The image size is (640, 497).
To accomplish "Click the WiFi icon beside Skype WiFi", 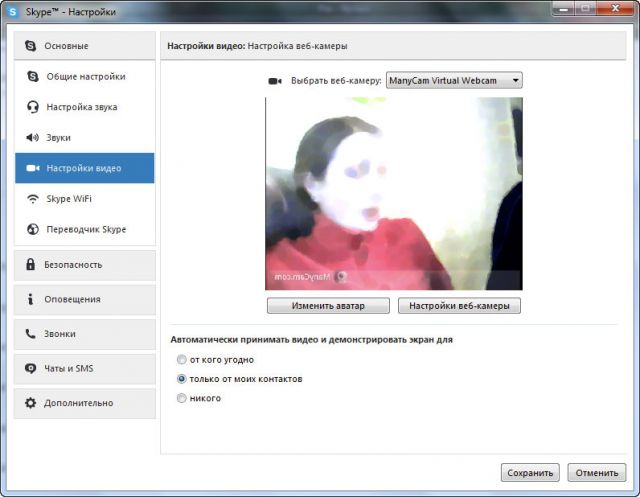I will (x=33, y=199).
